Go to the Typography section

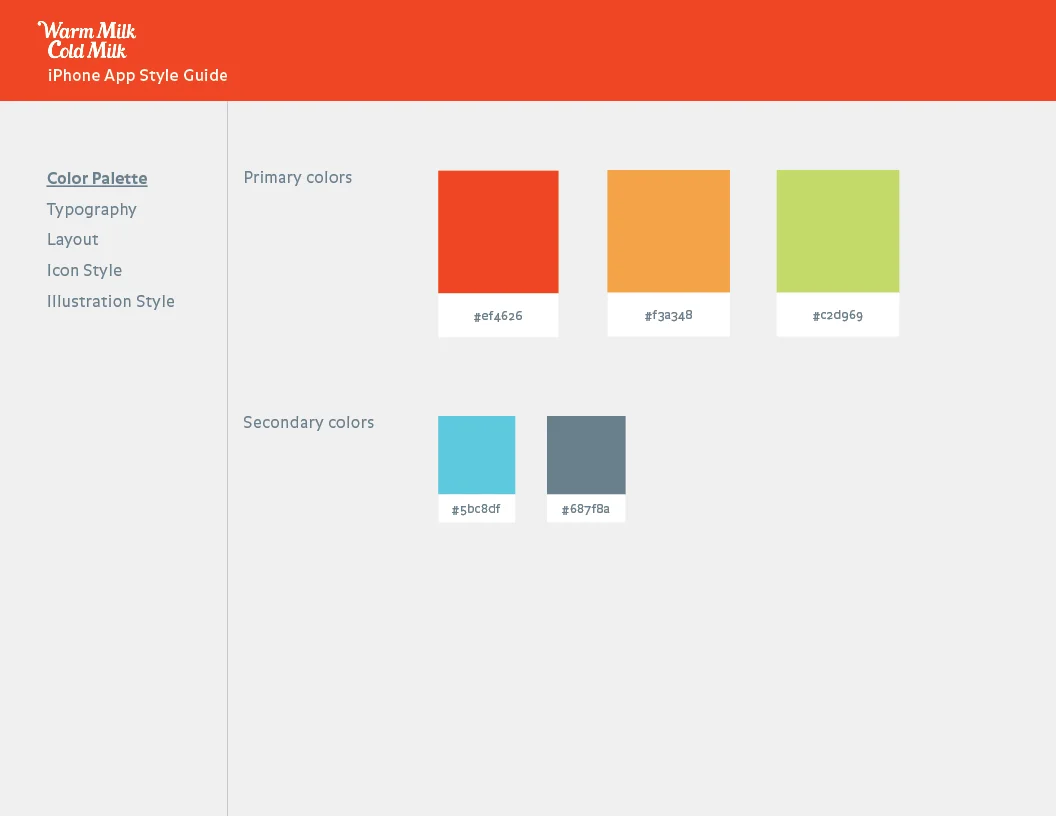pyautogui.click(x=92, y=210)
